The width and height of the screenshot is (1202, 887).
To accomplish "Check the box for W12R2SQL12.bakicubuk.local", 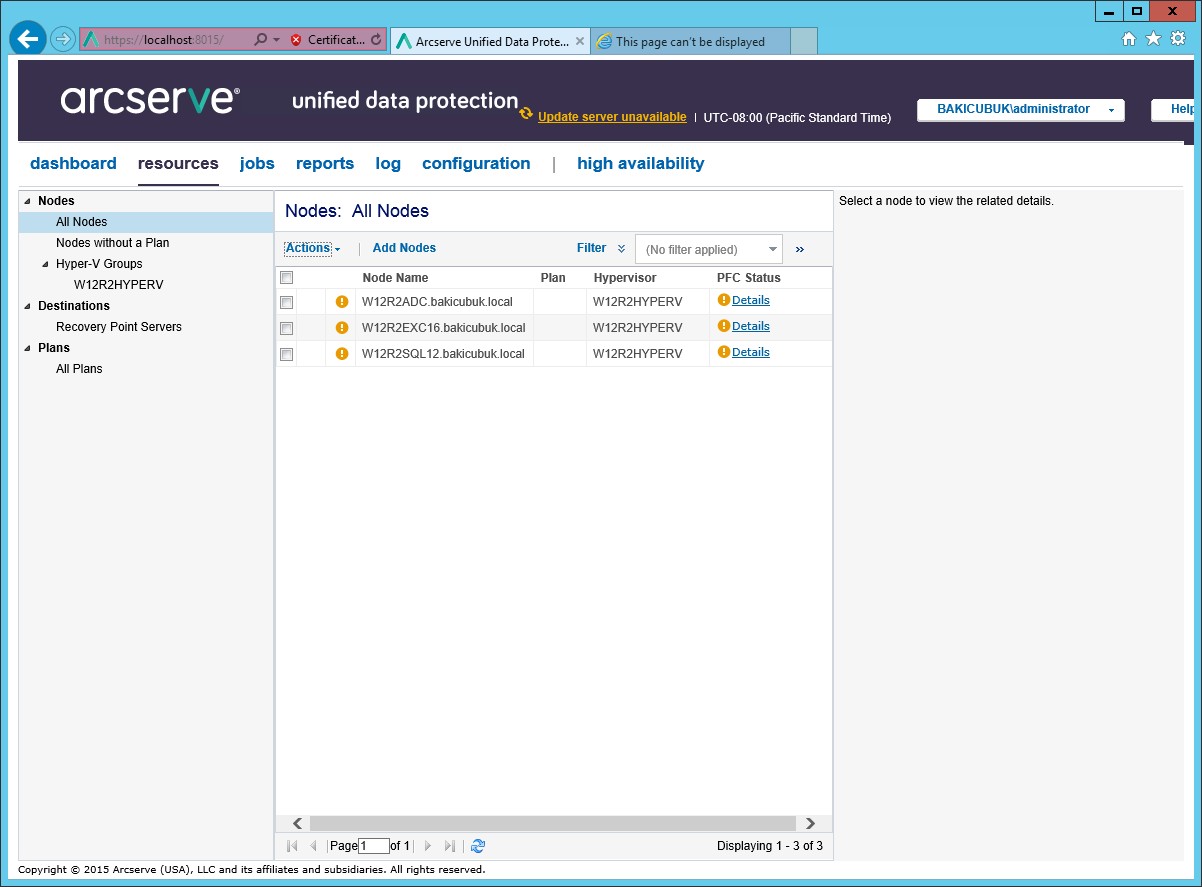I will (287, 354).
